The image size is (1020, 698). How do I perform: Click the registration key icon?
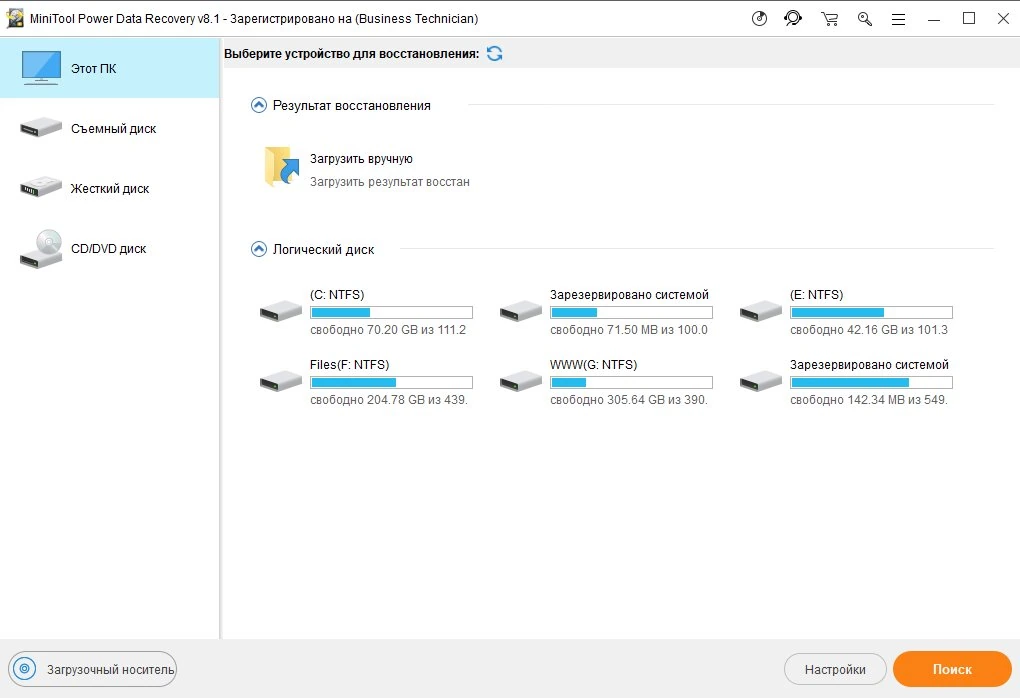pyautogui.click(x=865, y=19)
